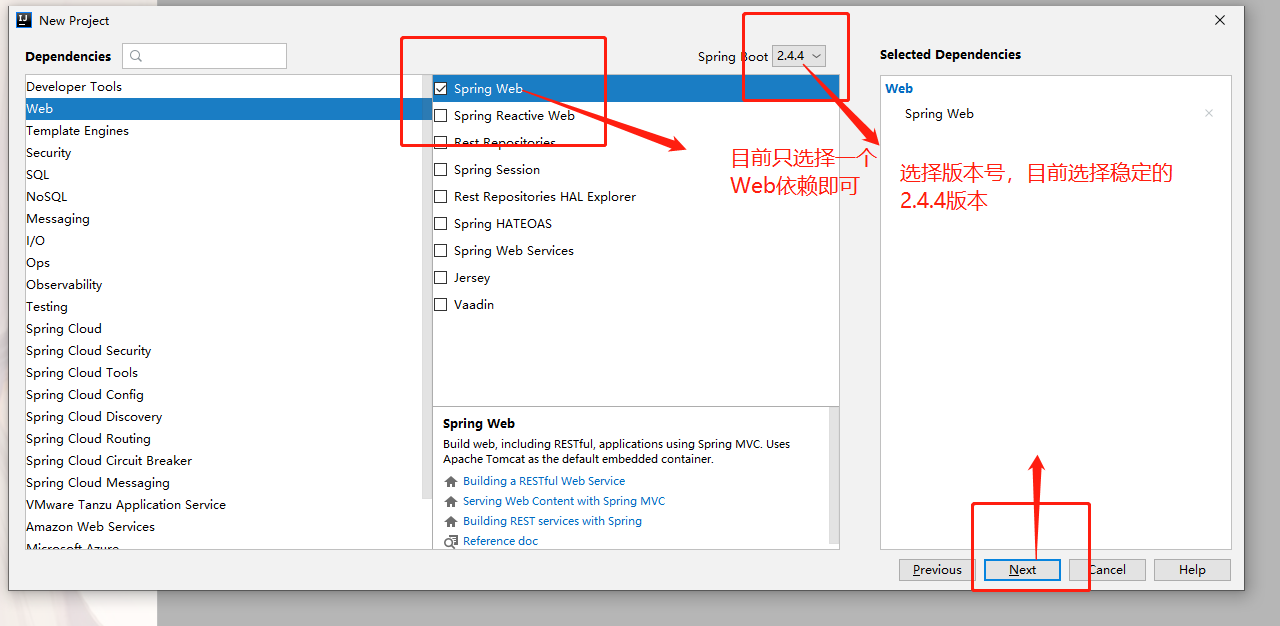The width and height of the screenshot is (1280, 626).
Task: Click the Dependencies search field
Action: (x=204, y=56)
